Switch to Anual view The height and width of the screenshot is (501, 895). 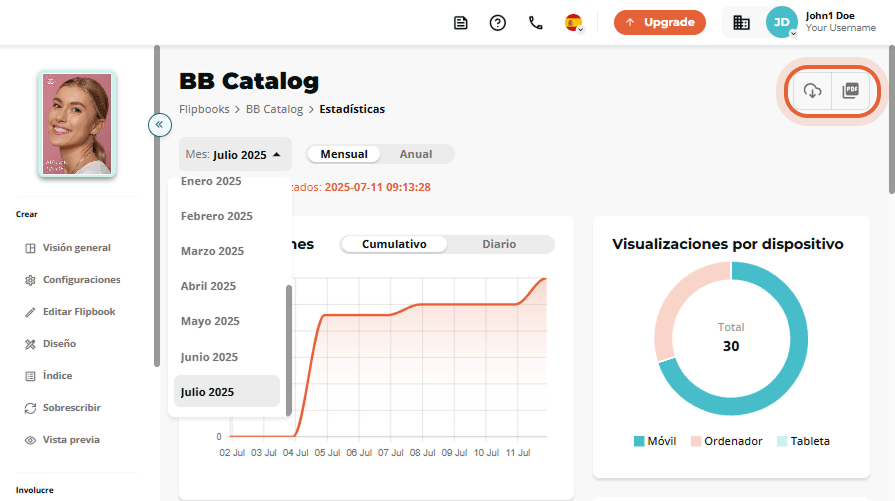point(416,154)
